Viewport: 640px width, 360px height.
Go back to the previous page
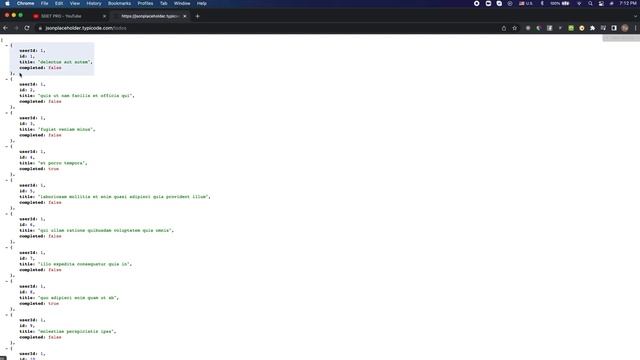click(5, 28)
